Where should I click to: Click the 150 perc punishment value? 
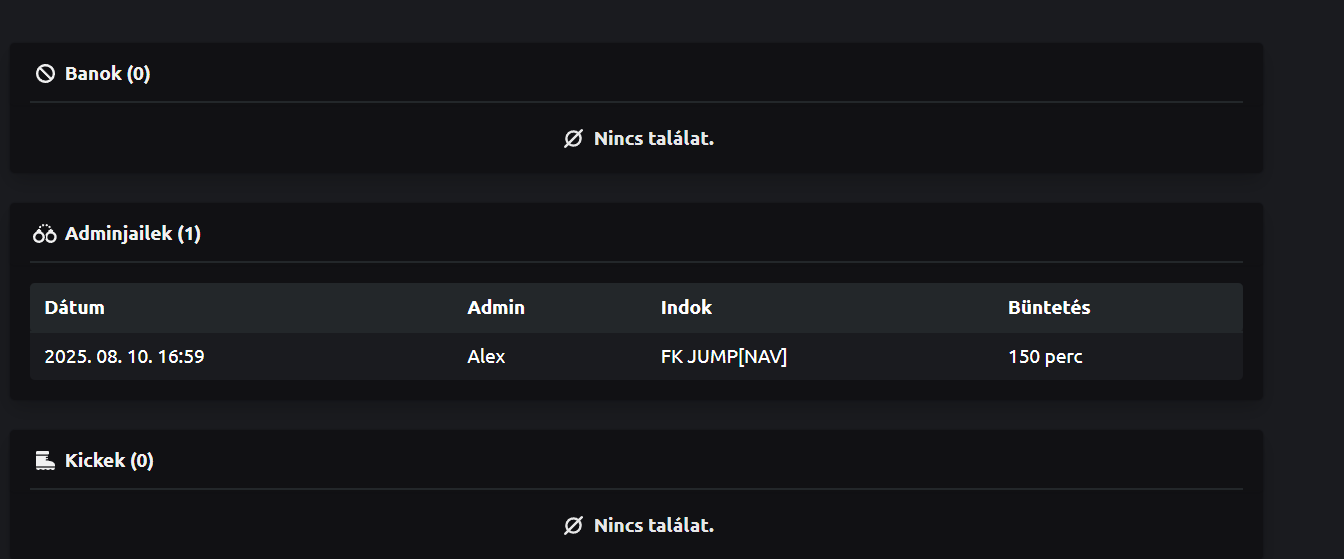click(1045, 356)
